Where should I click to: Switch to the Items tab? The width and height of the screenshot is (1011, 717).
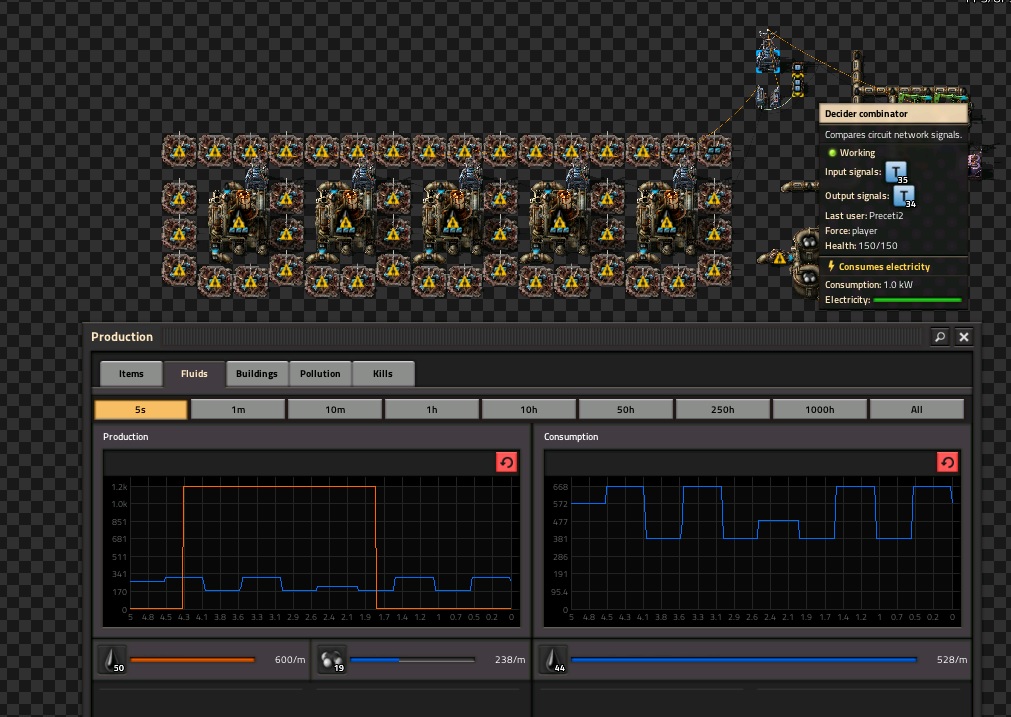131,374
